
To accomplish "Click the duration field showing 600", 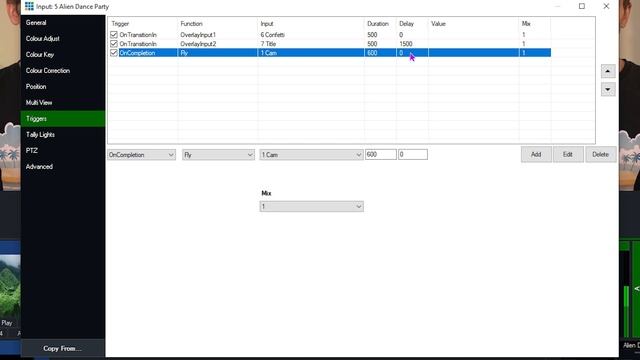I will pyautogui.click(x=380, y=154).
